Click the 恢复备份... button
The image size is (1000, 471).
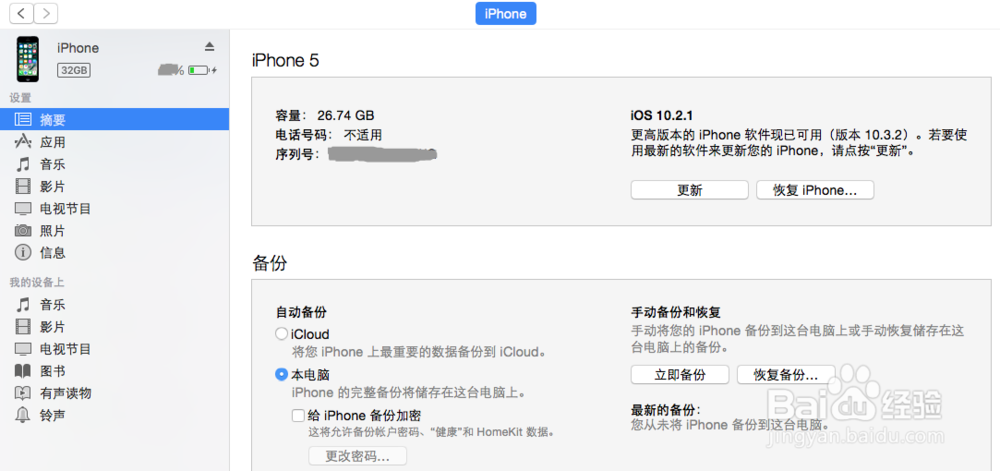click(786, 375)
